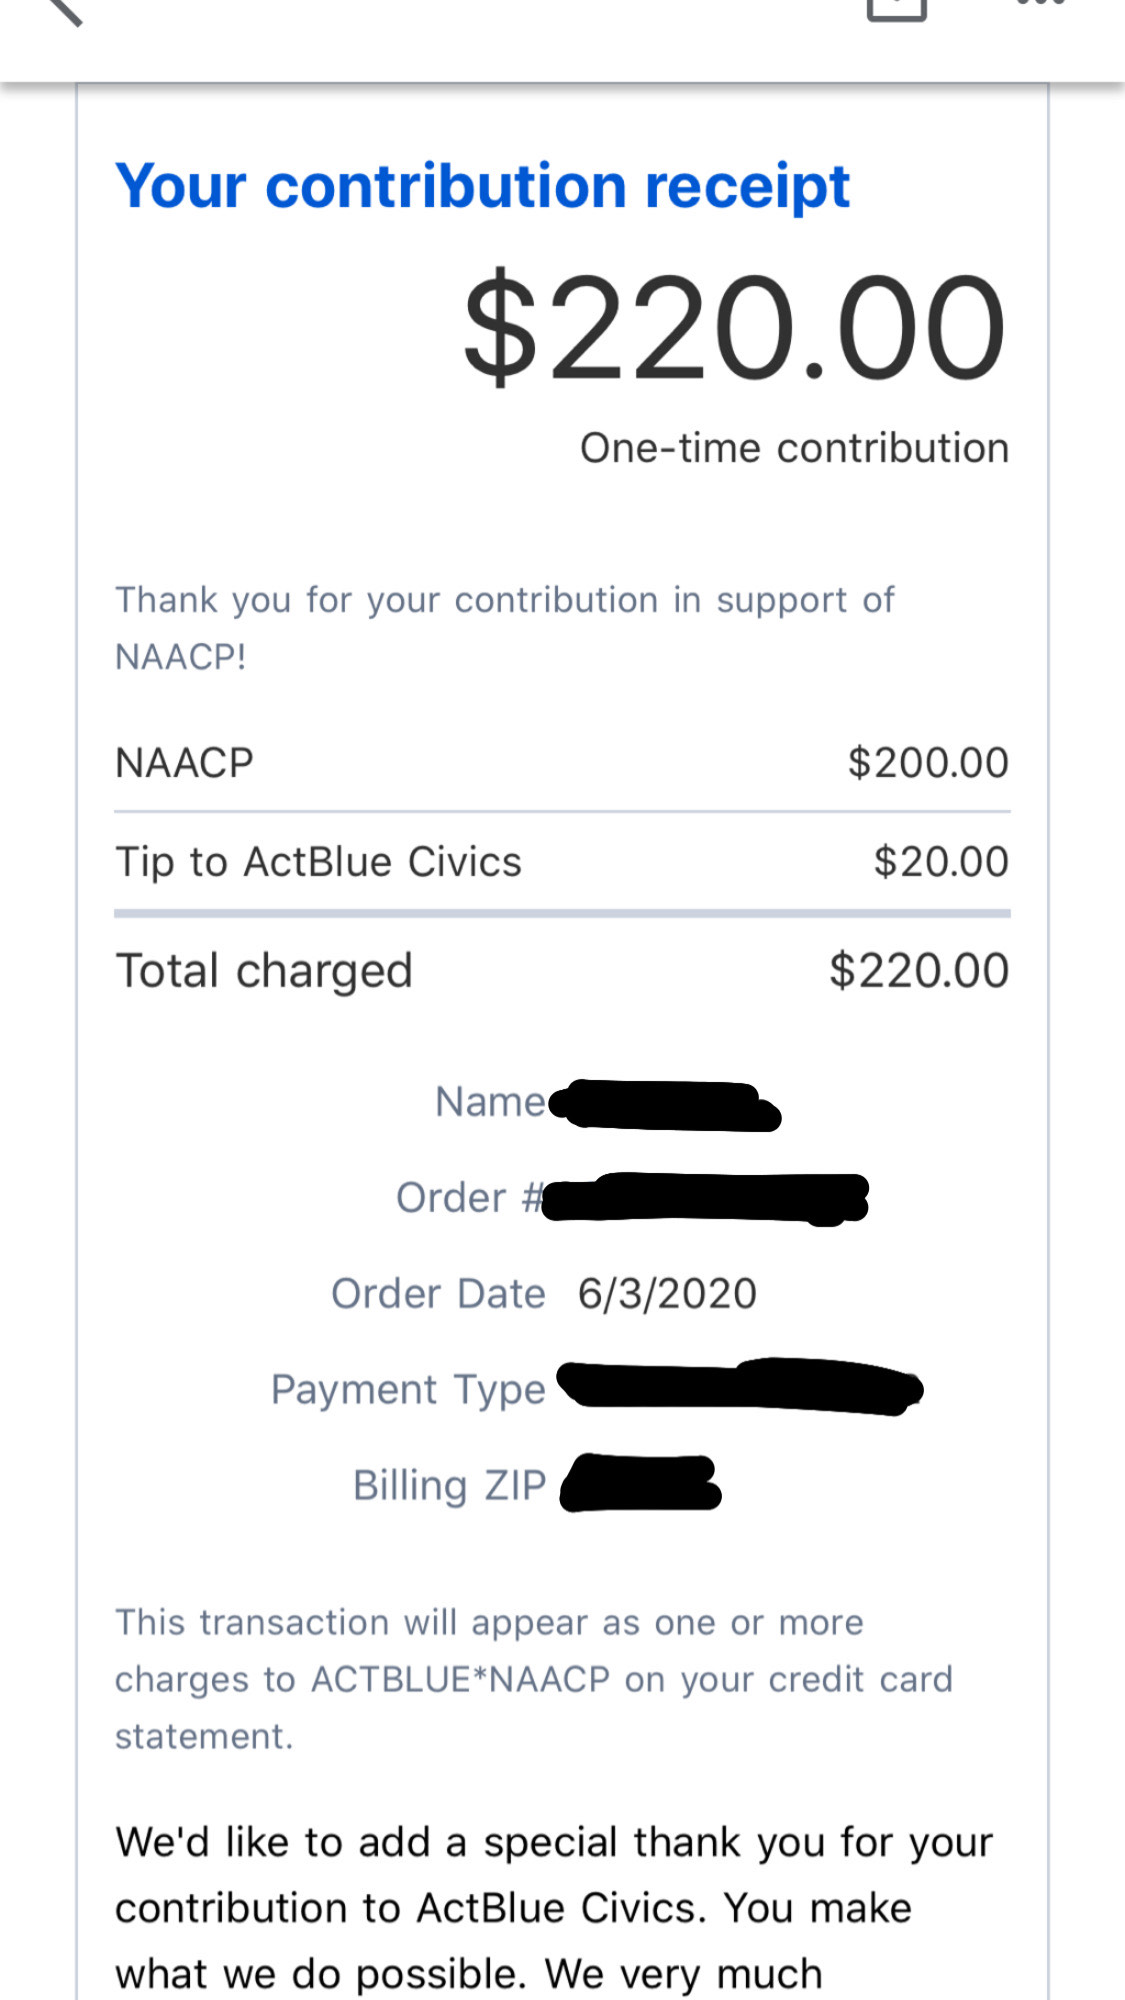Click the 'Your contribution receipt' heading
Screen dimensions: 1125x2000
[482, 186]
